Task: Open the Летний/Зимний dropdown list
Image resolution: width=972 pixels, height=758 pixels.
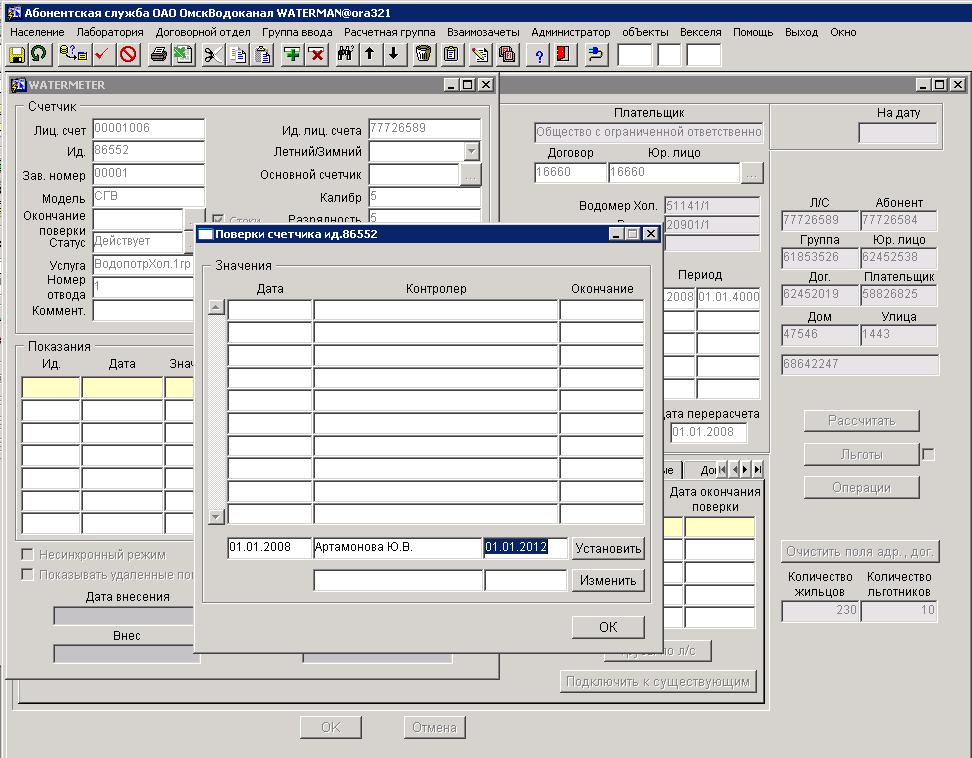Action: 472,152
